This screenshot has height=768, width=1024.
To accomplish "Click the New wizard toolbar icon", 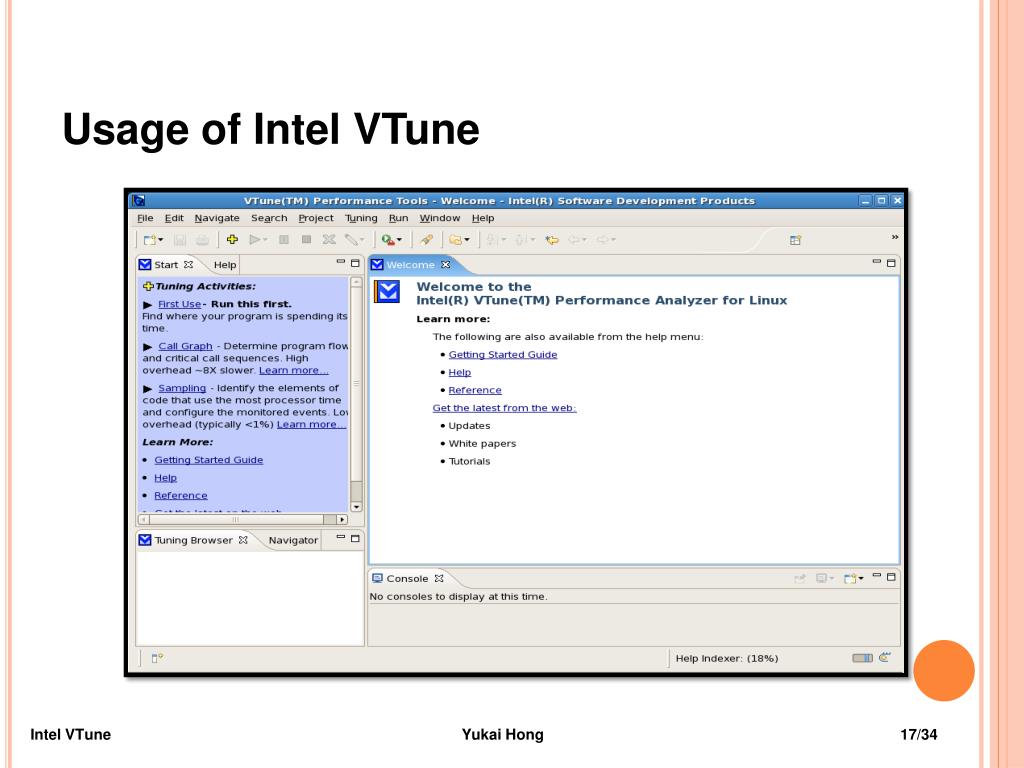I will pyautogui.click(x=150, y=240).
